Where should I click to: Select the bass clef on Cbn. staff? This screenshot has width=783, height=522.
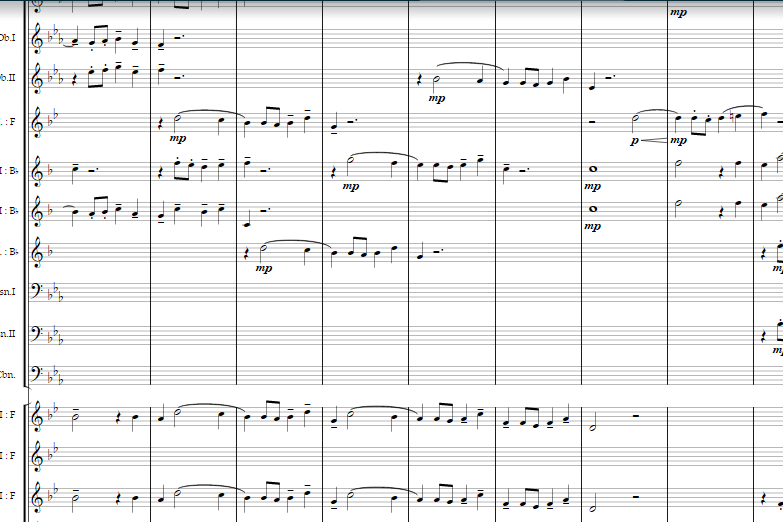(x=36, y=372)
